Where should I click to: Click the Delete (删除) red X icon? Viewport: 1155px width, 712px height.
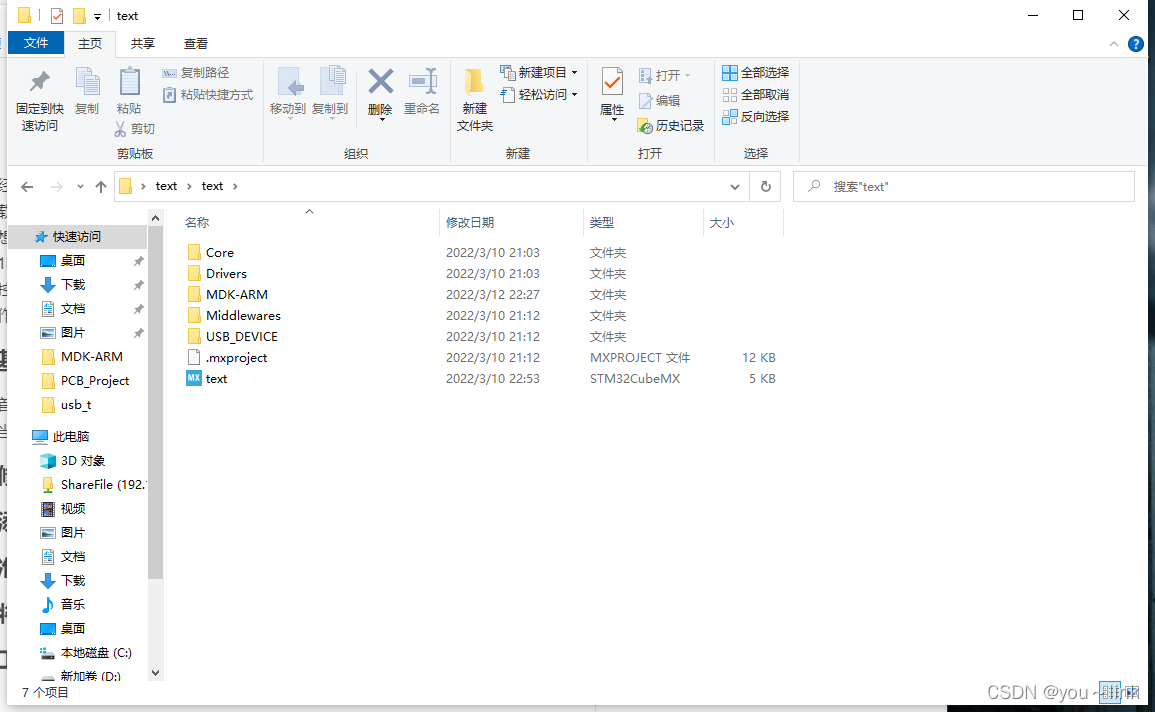tap(380, 81)
